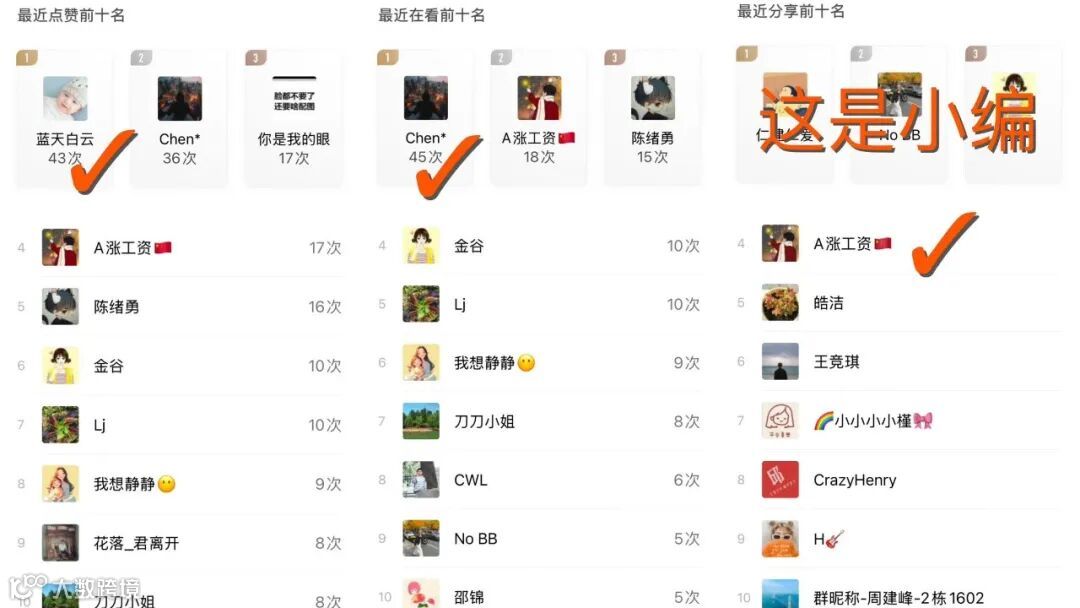Tap the 你是我的眼 text-image avatar
1080x608 pixels.
click(294, 98)
